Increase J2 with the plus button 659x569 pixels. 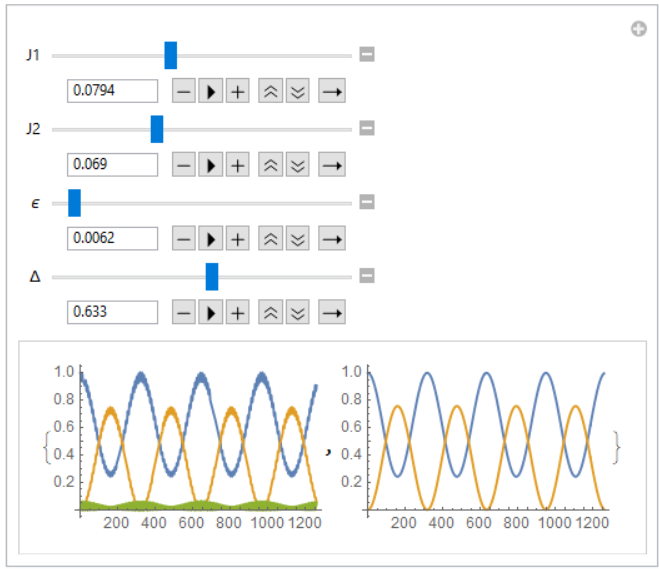[237, 165]
